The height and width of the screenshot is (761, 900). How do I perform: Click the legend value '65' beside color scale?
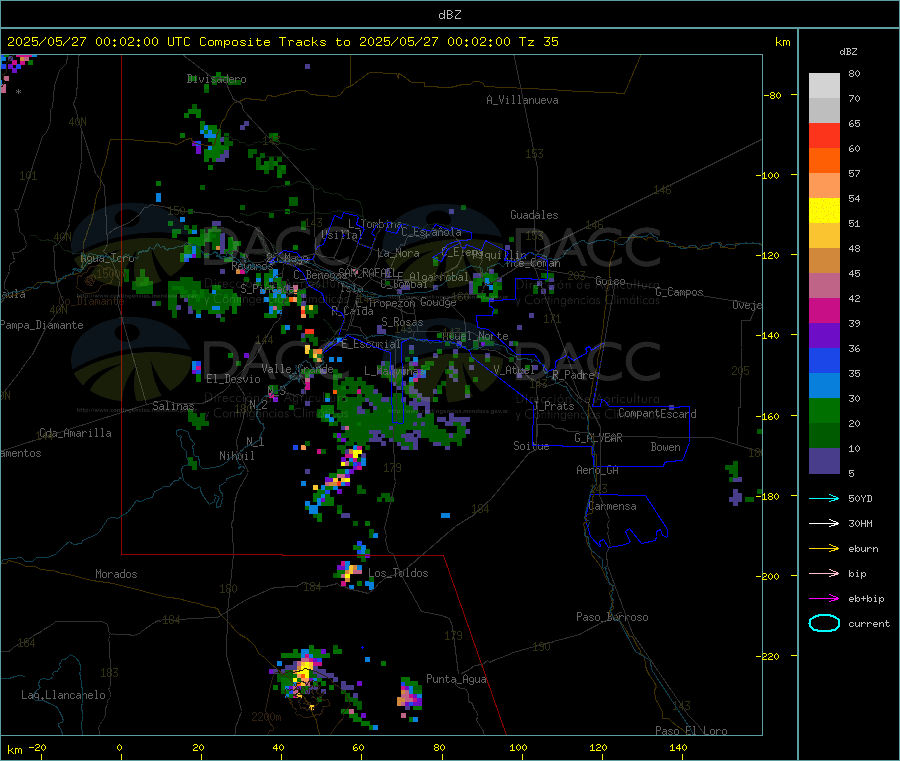pos(854,123)
